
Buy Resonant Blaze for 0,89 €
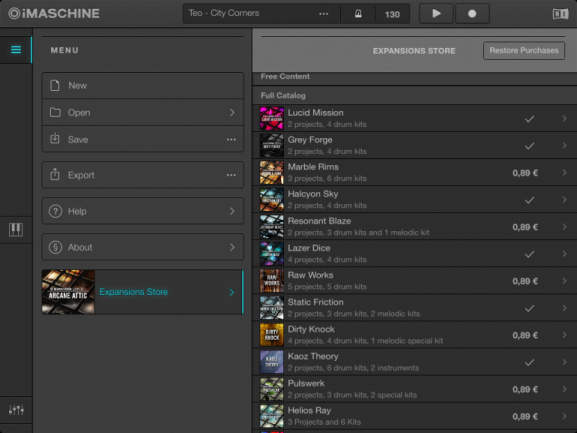[x=525, y=227]
